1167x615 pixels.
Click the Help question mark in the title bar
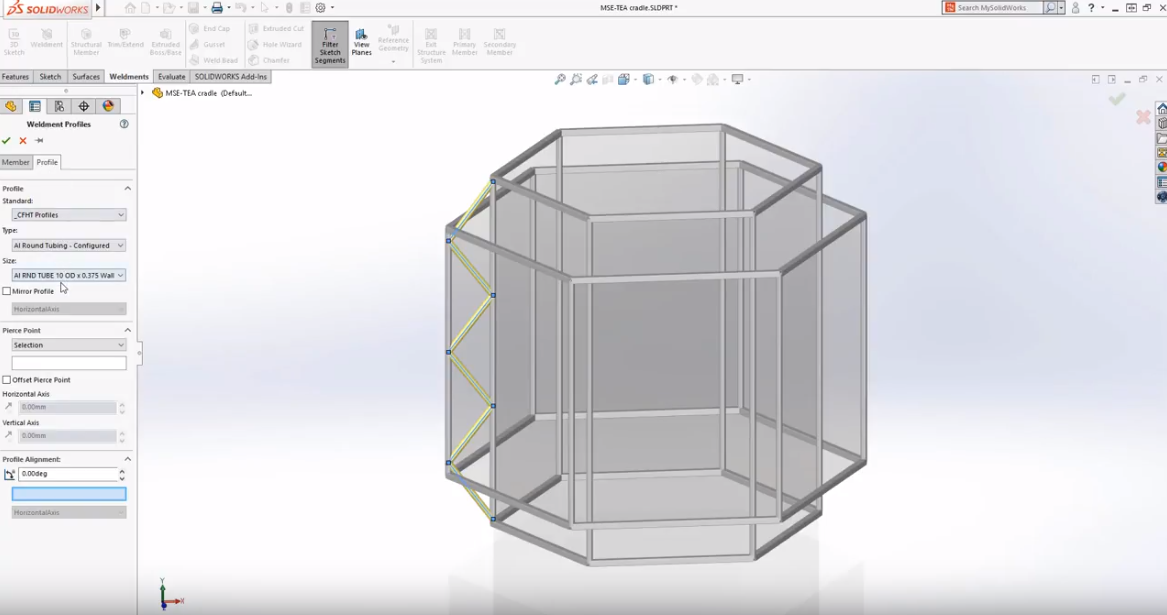click(1091, 7)
